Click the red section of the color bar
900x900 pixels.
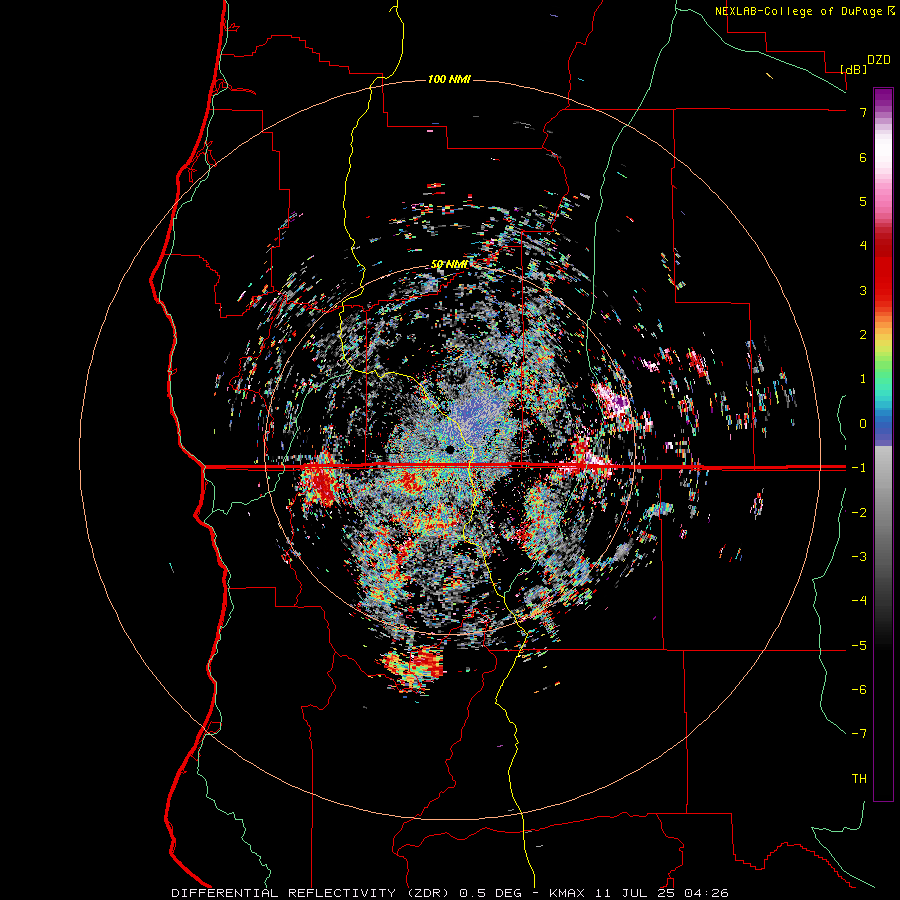pyautogui.click(x=883, y=276)
